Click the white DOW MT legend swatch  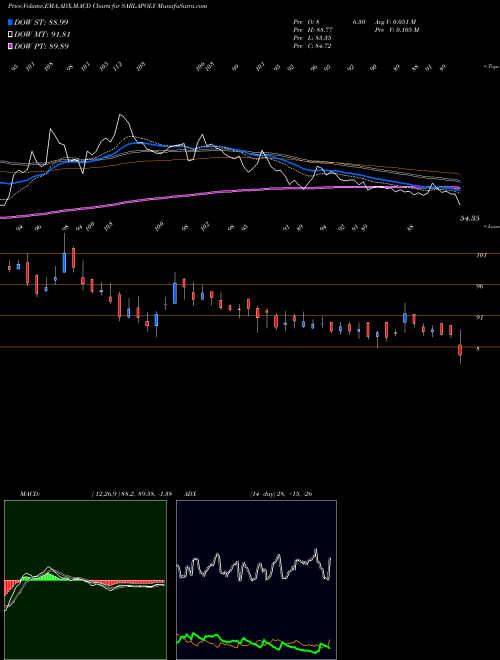(x=10, y=35)
